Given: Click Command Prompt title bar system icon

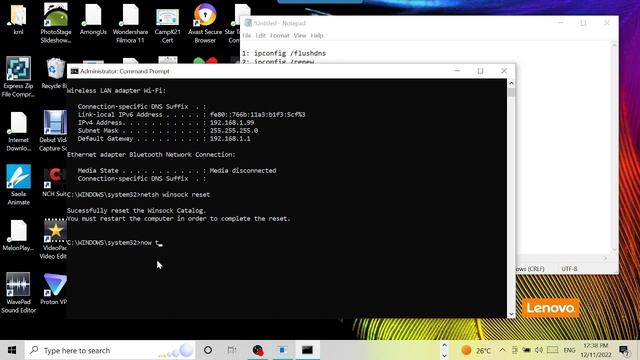Looking at the screenshot, I should click(x=74, y=71).
